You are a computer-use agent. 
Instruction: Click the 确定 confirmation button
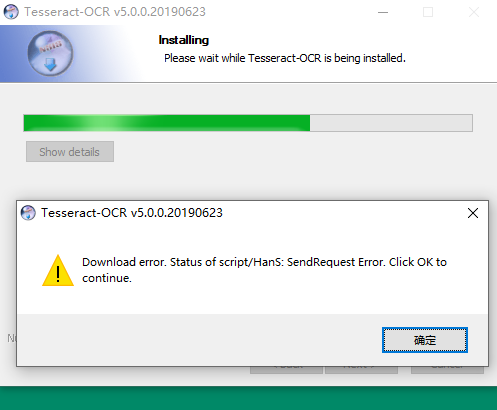click(425, 340)
